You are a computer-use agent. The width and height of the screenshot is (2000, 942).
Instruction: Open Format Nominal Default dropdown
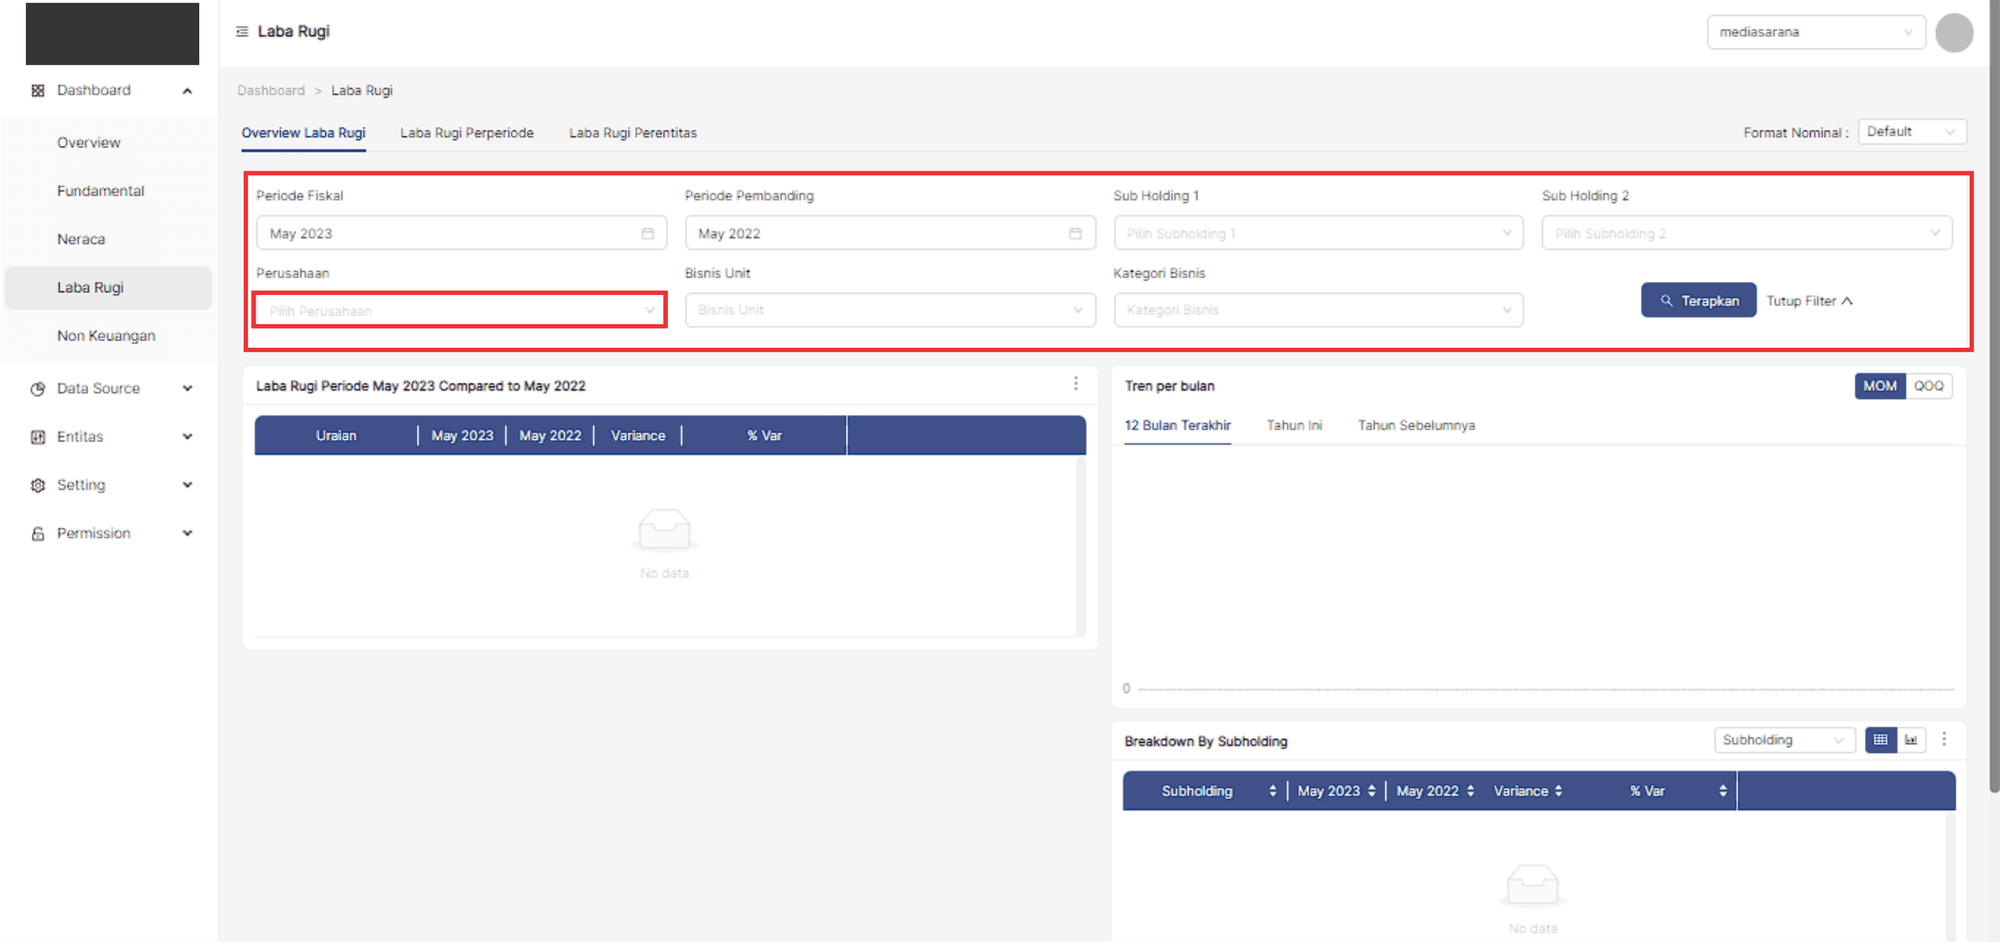tap(1911, 132)
